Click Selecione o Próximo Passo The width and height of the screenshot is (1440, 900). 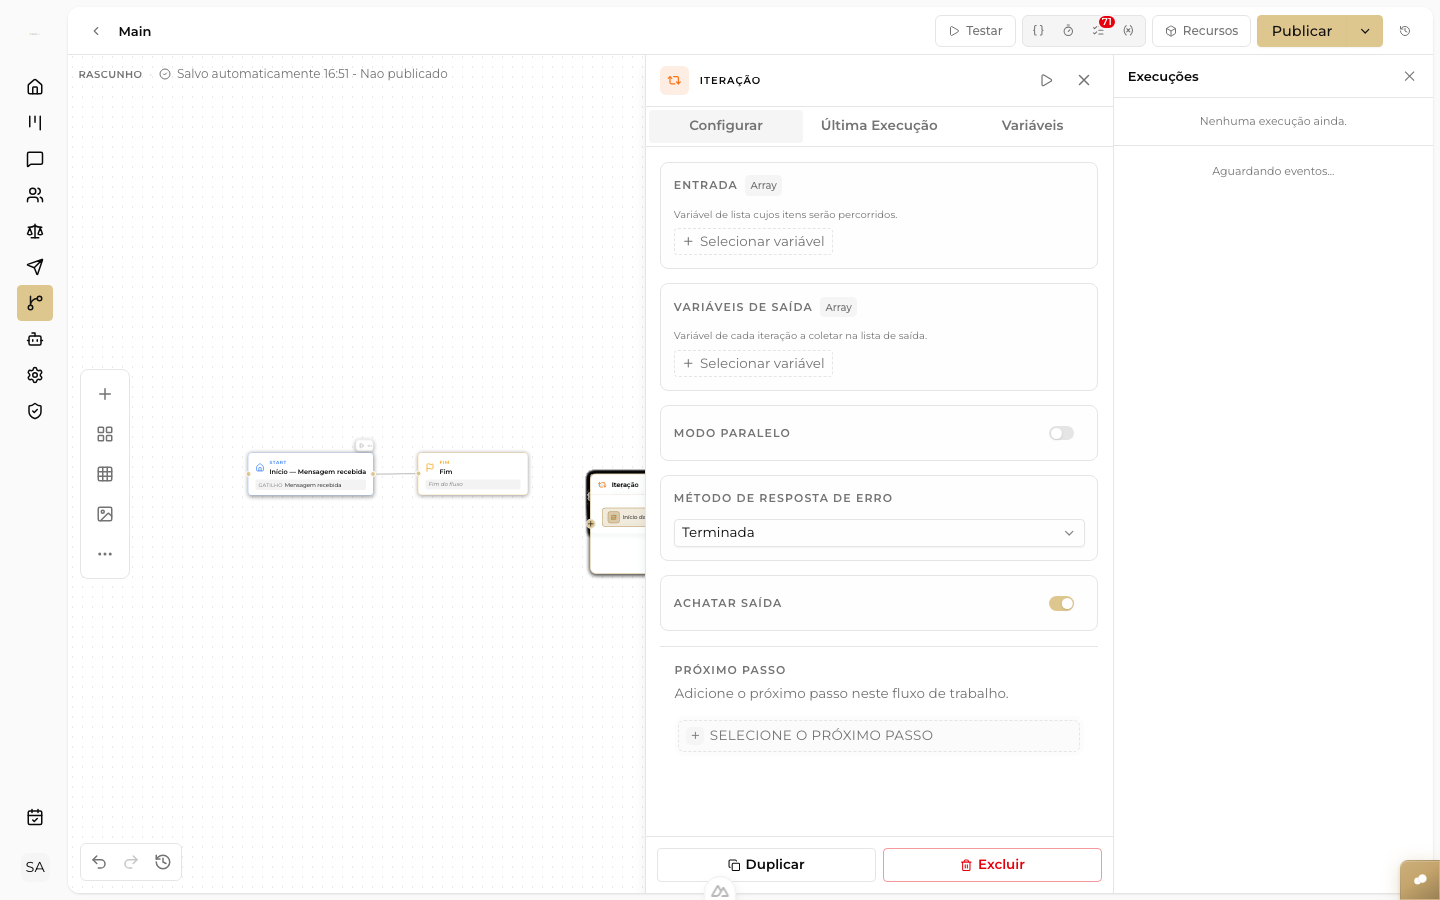879,736
